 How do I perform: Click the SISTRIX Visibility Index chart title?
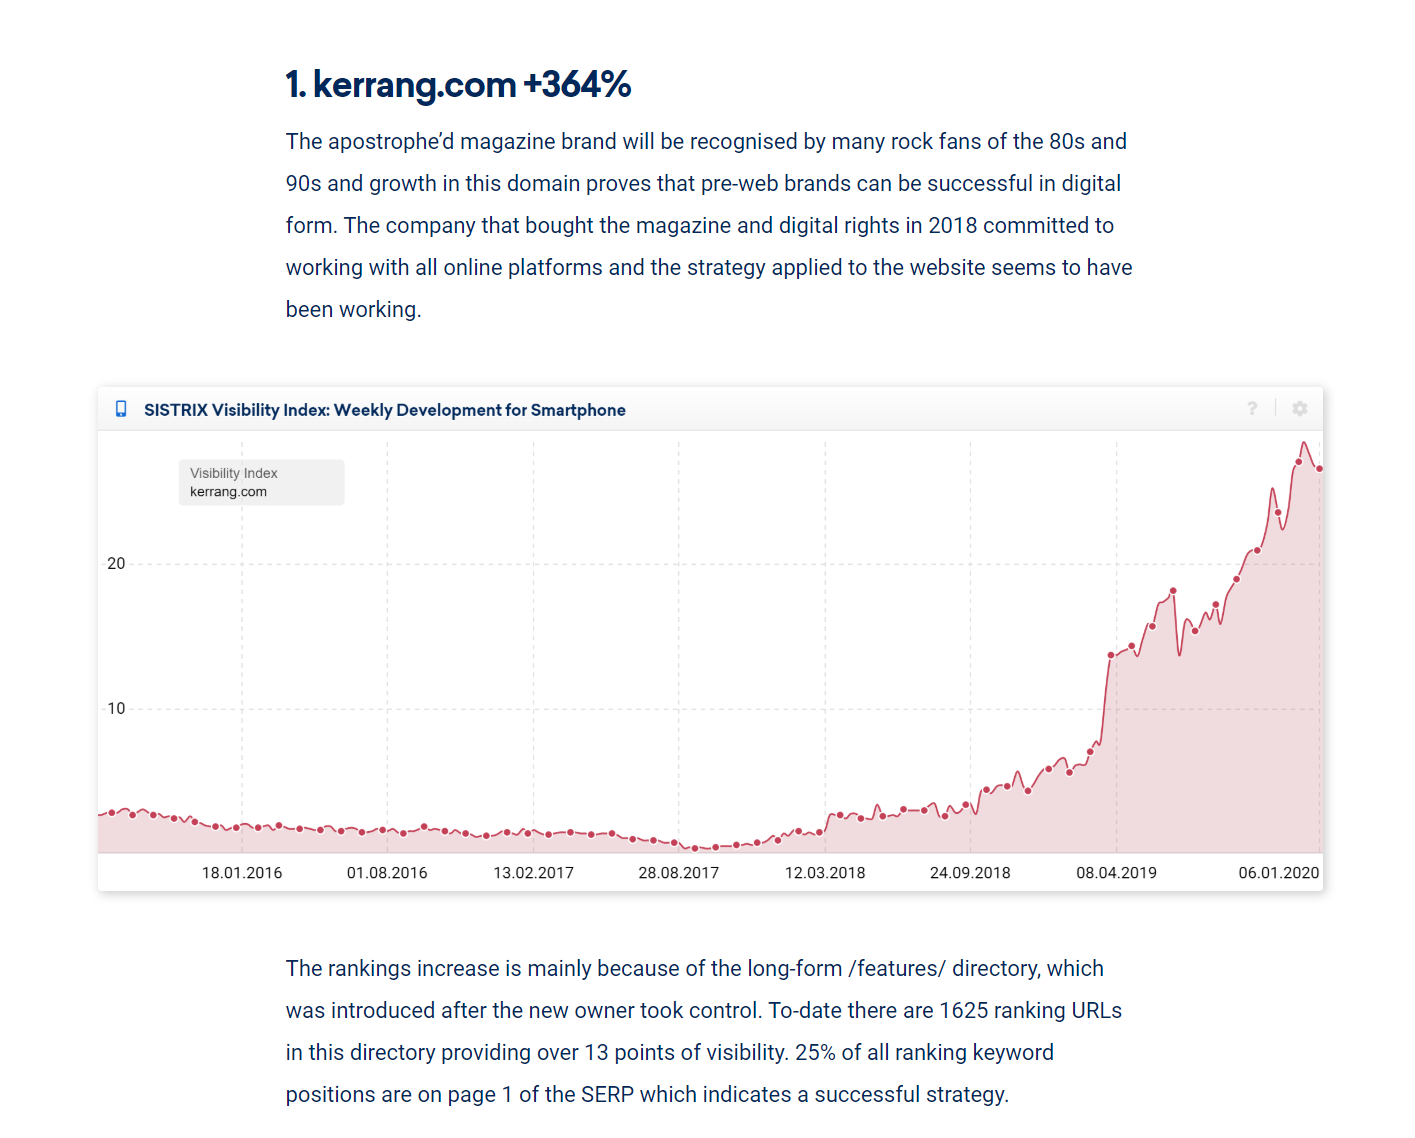(384, 410)
